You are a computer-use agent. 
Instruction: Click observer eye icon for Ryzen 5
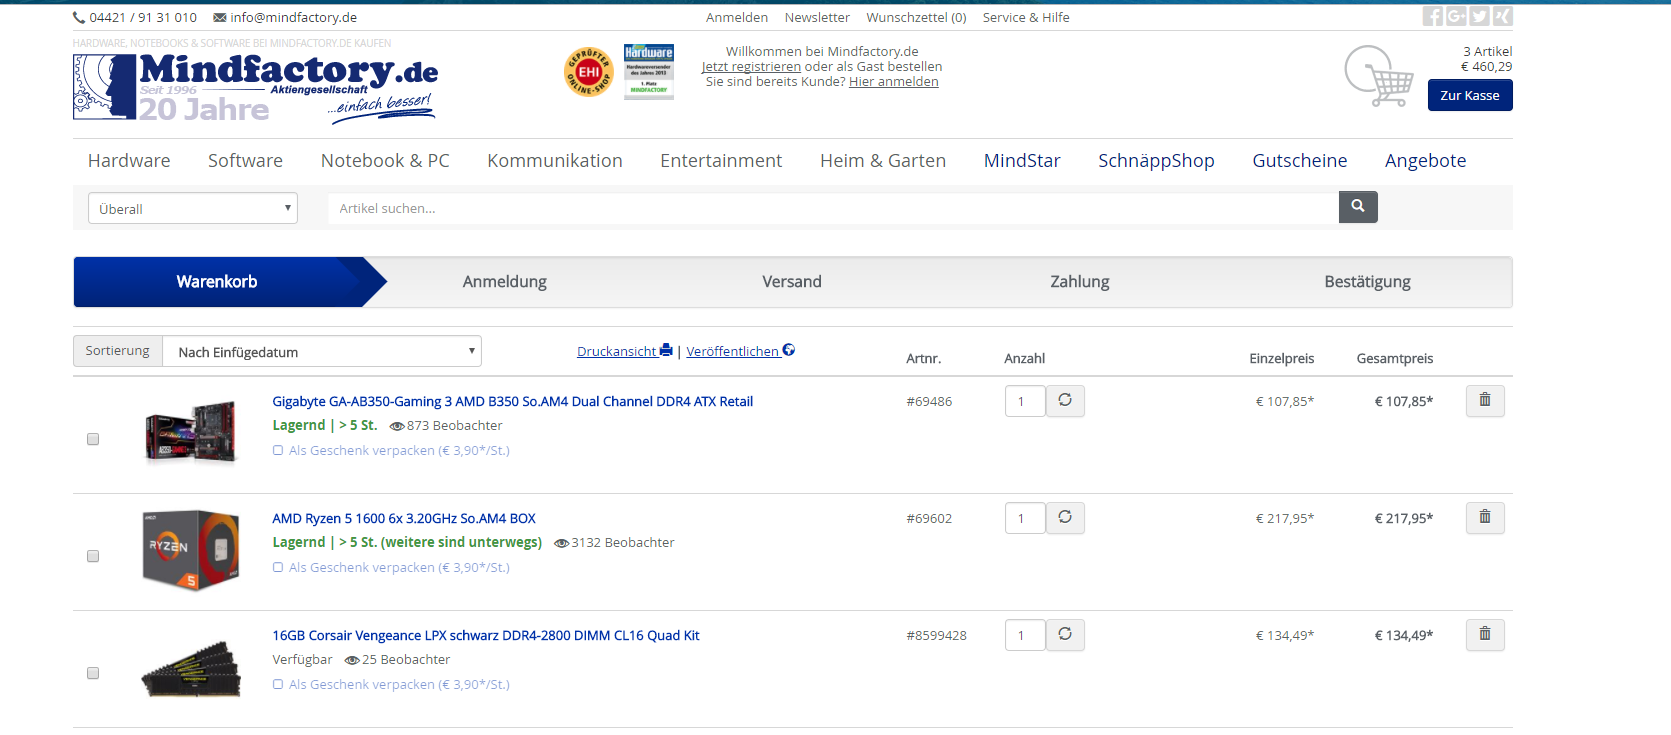[562, 543]
